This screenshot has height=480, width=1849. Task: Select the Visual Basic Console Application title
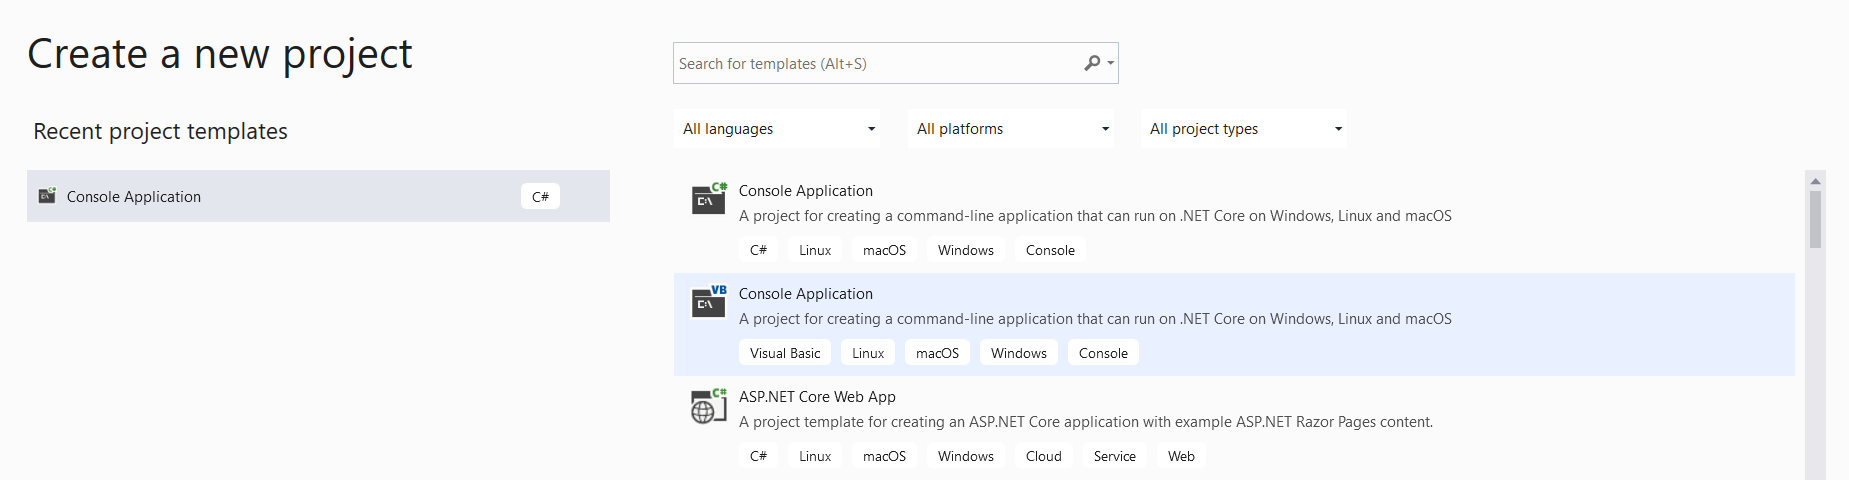(805, 293)
